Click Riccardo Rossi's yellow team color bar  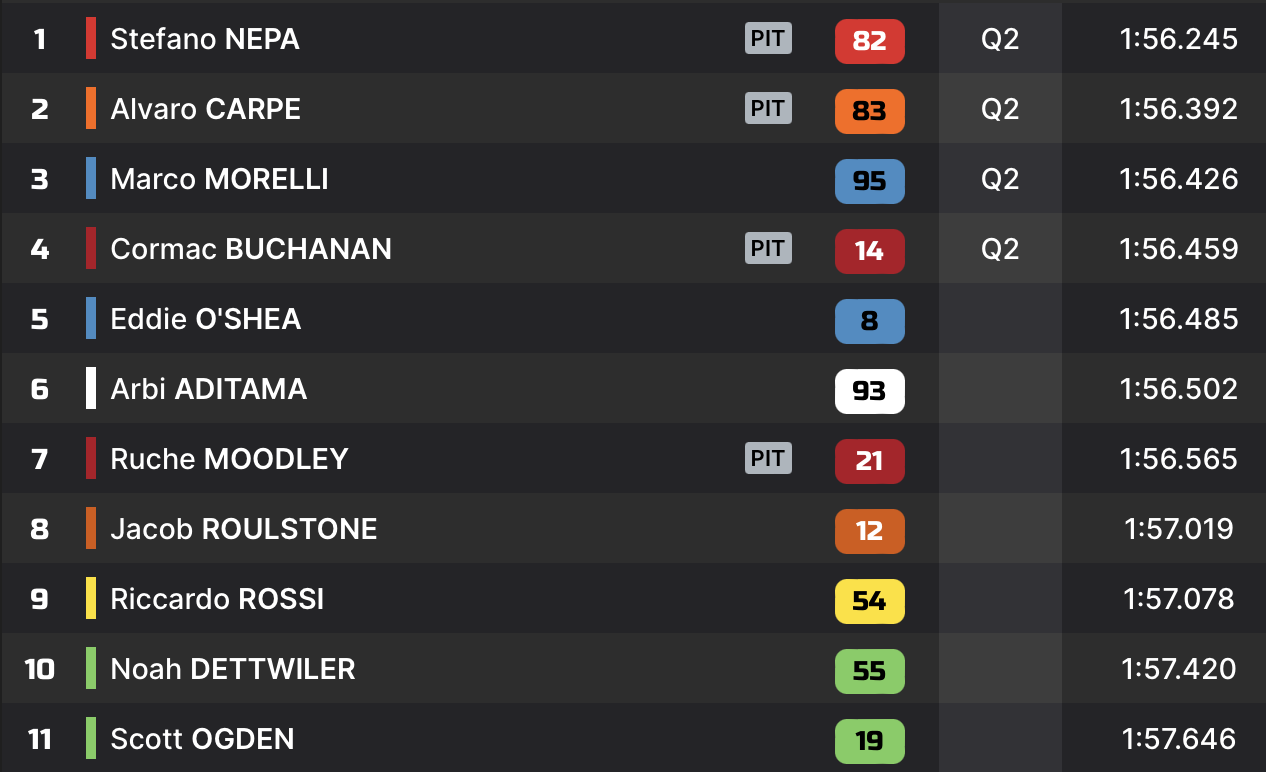tap(91, 599)
